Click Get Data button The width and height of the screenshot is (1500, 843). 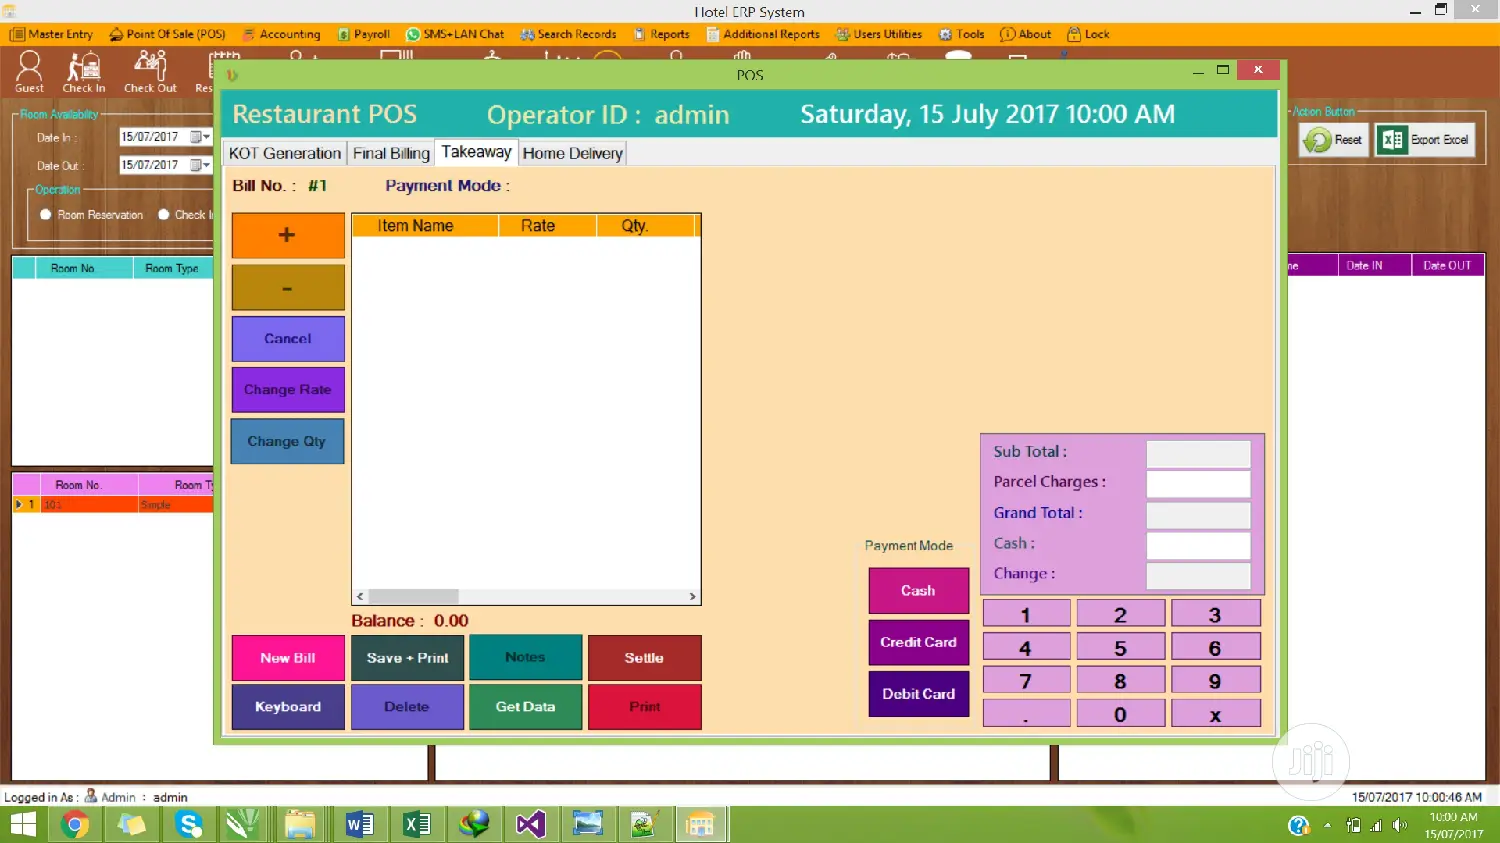click(x=525, y=707)
